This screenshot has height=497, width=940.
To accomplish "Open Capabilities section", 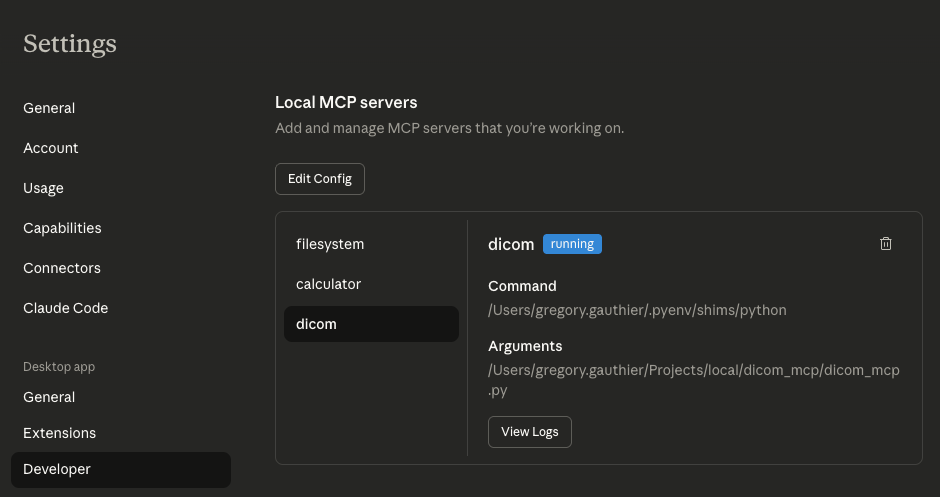I will [x=62, y=228].
